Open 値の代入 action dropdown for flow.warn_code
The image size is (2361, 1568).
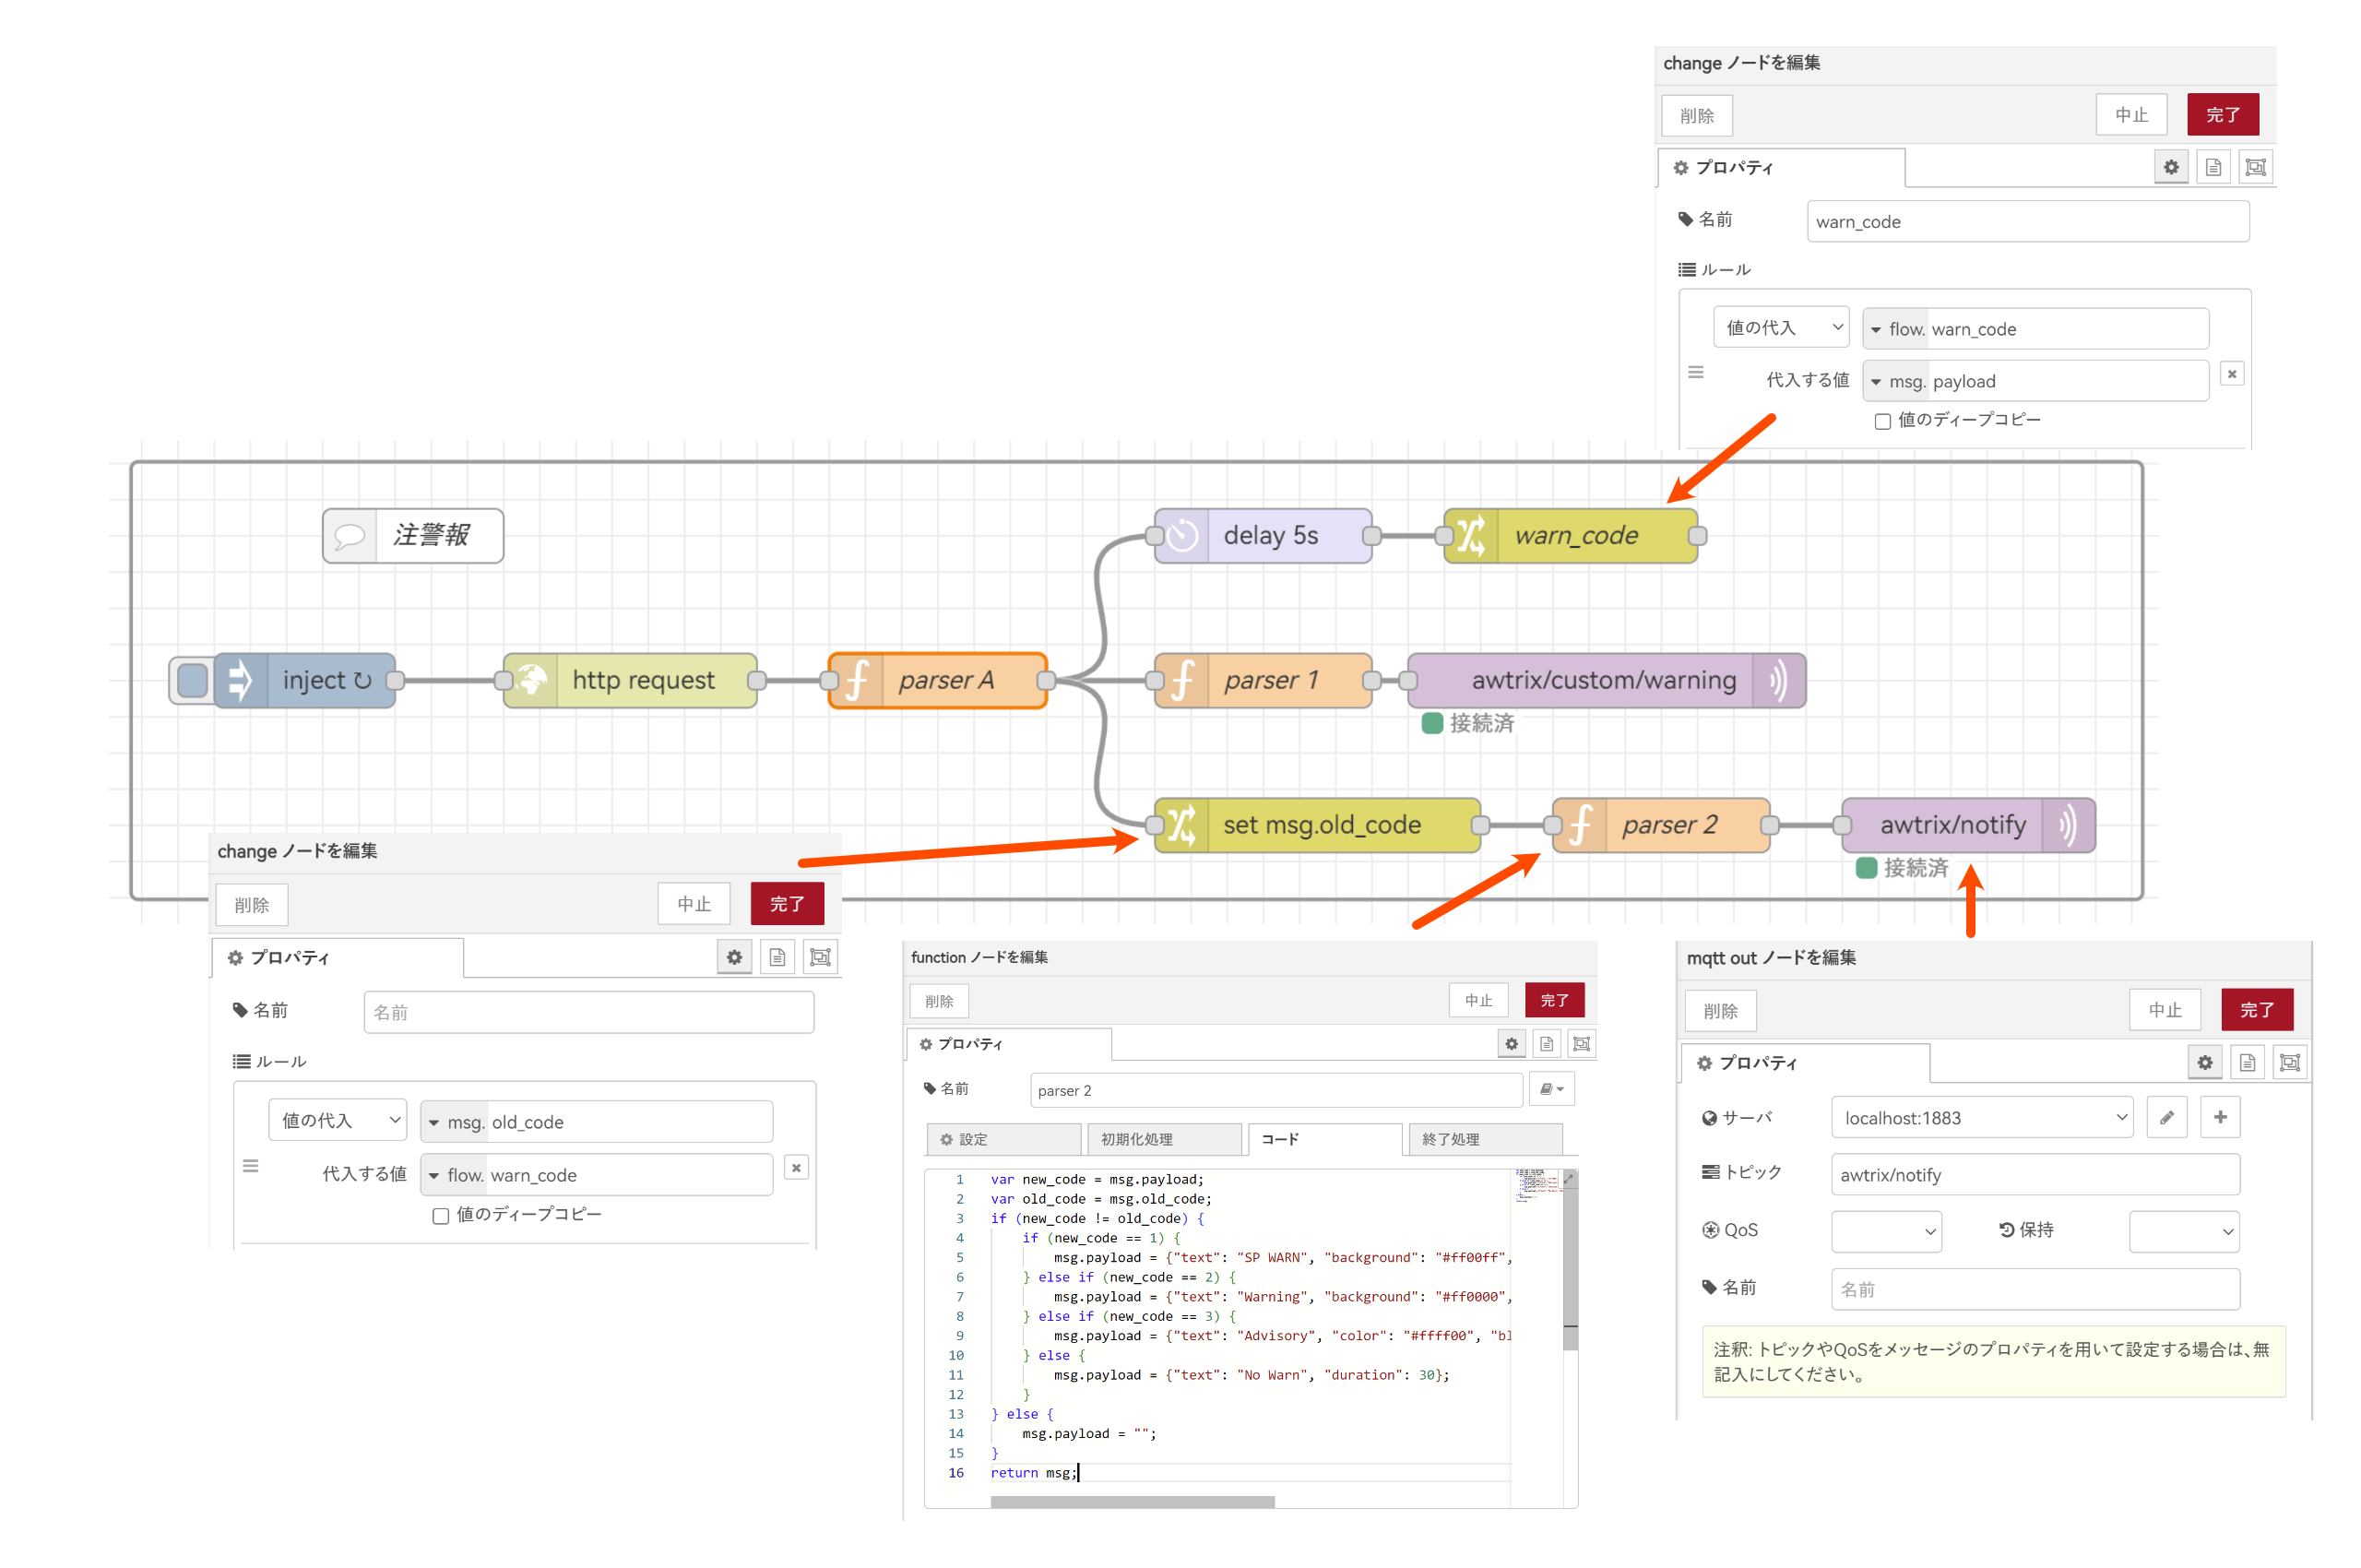(1780, 327)
